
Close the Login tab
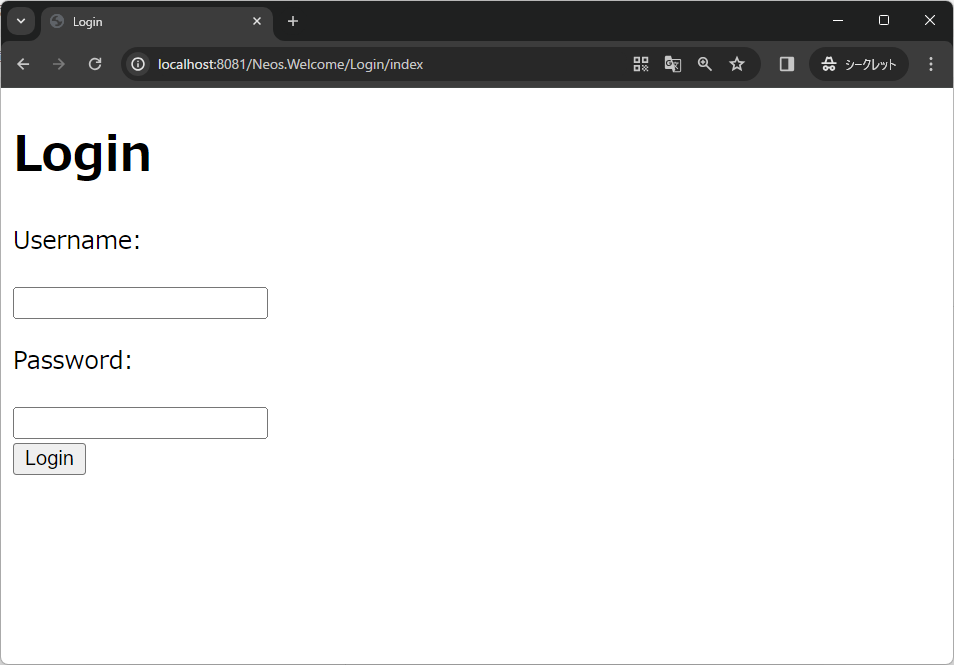[x=257, y=21]
